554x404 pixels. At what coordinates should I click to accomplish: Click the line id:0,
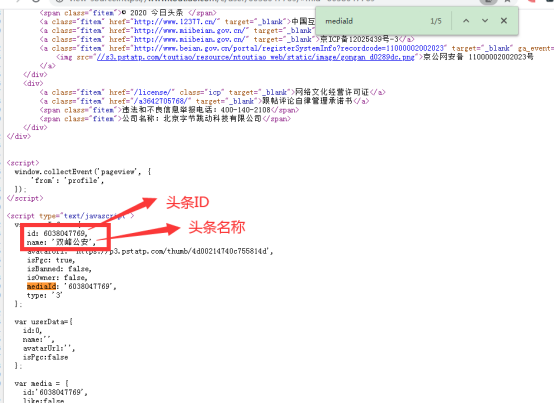point(32,330)
